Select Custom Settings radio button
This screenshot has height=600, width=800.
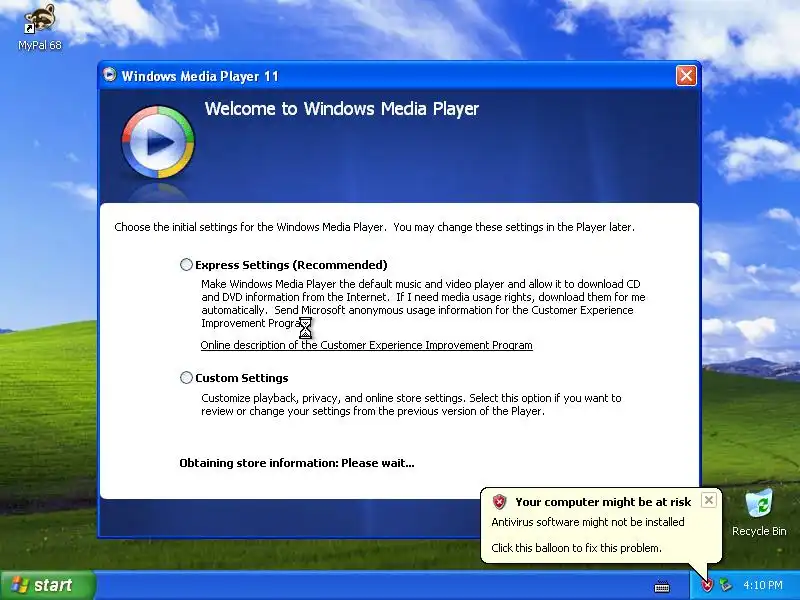coord(186,378)
